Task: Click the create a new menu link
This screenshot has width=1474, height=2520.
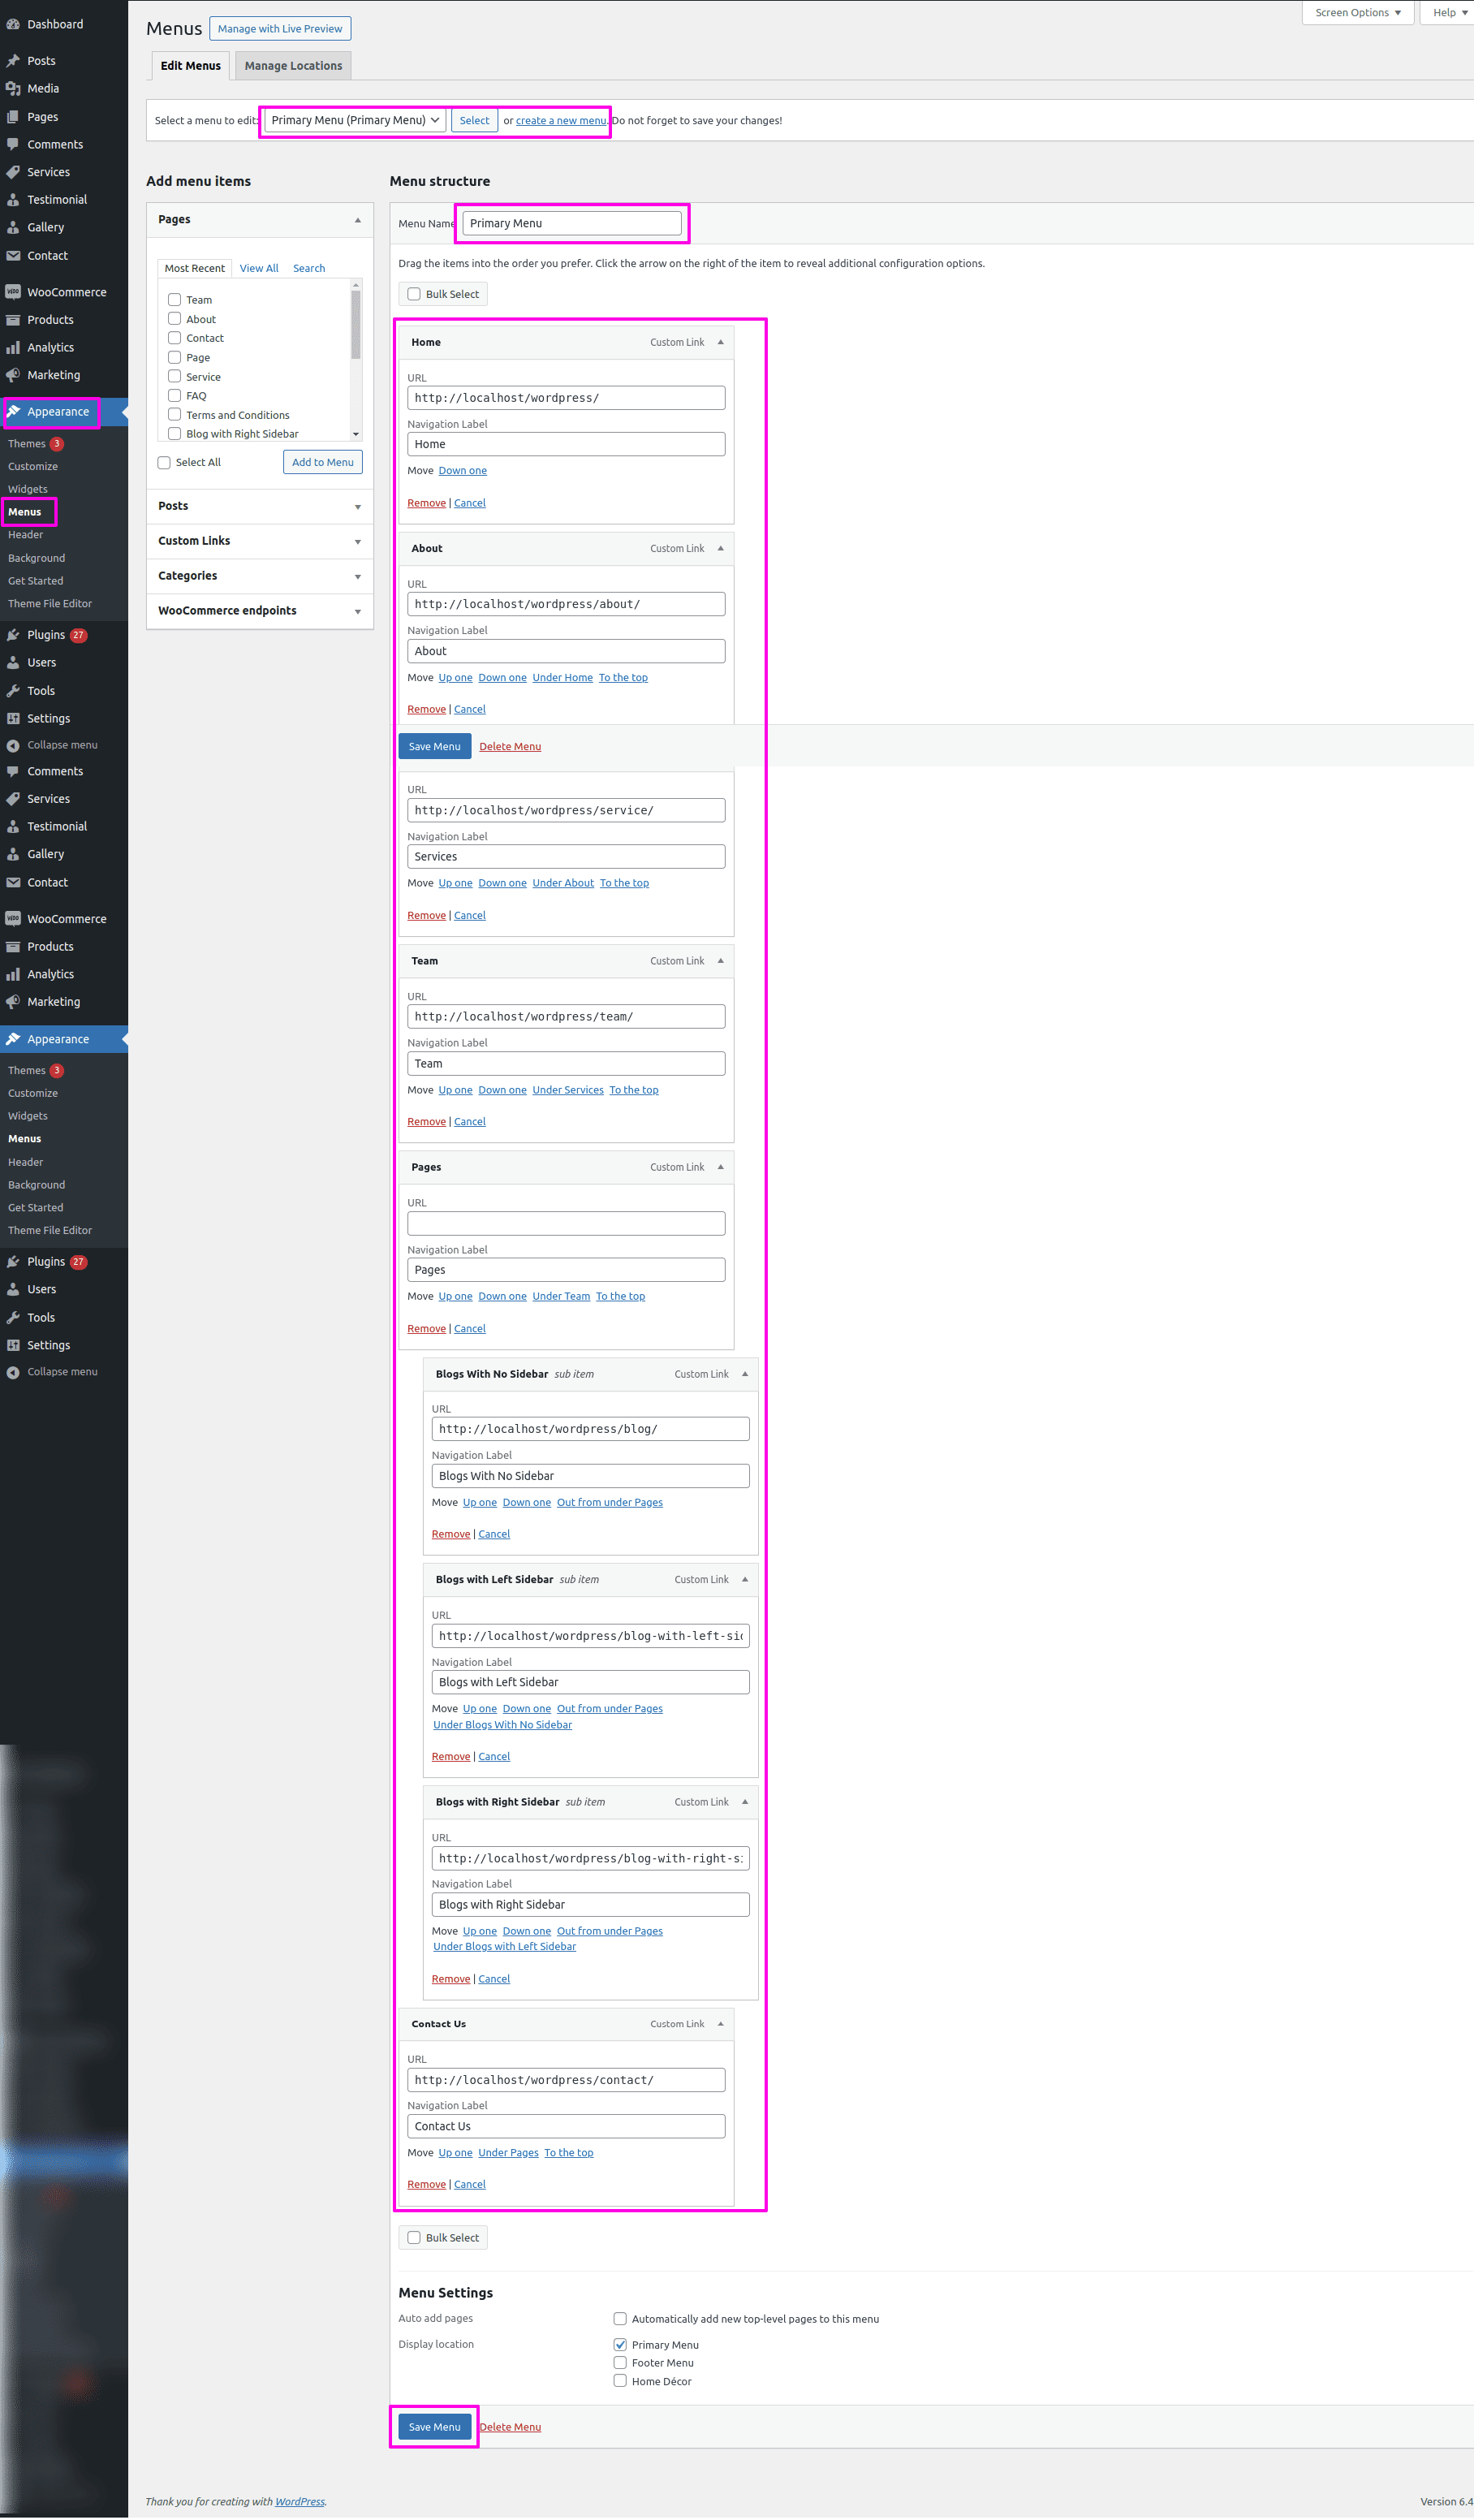Action: 561,121
